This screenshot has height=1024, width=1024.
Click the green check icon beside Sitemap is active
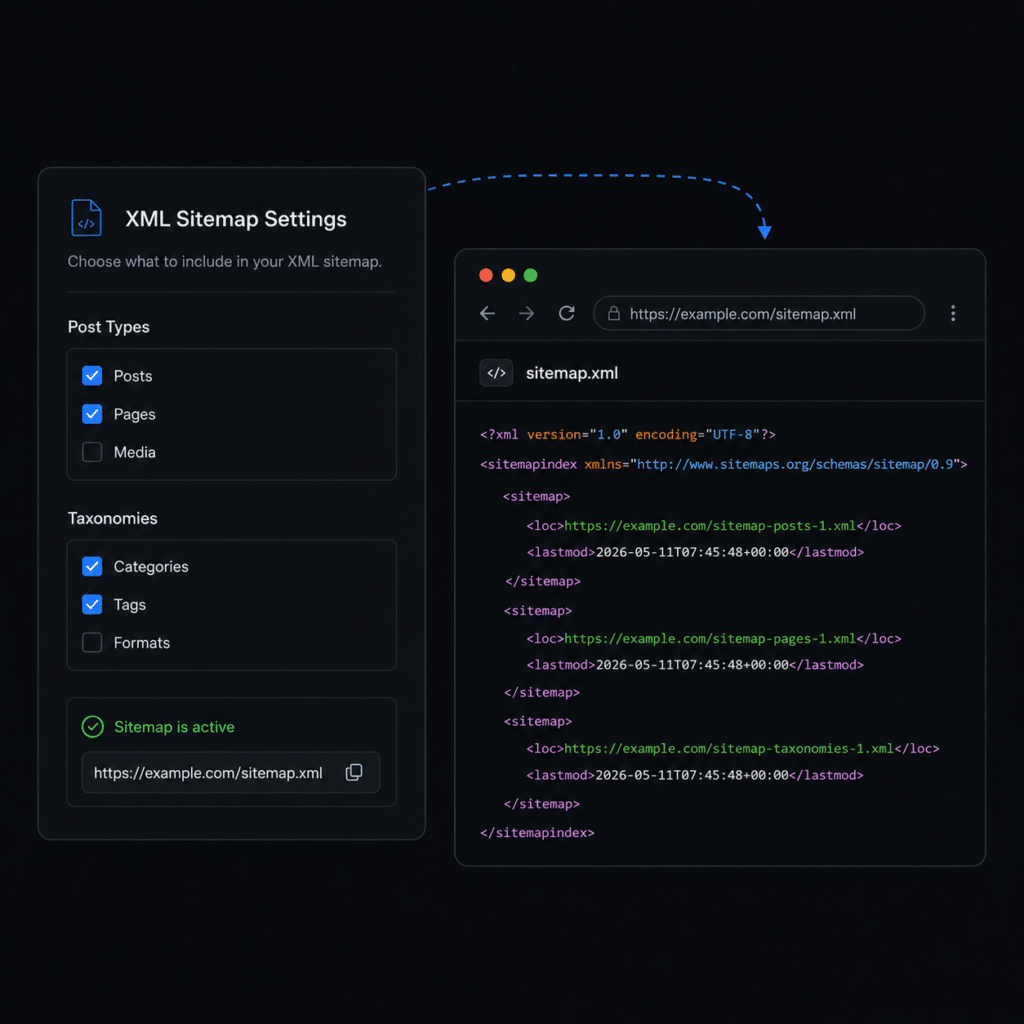tap(93, 727)
